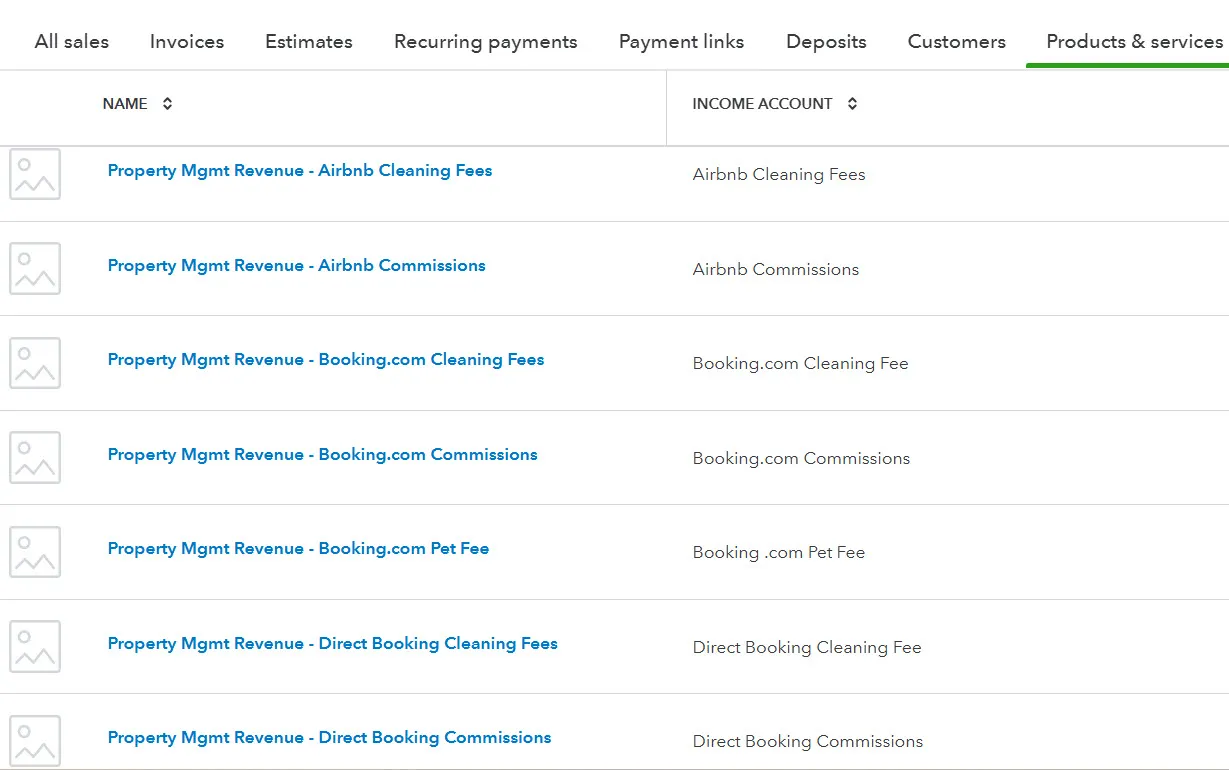Sort by Income Account column arrows
The image size is (1229, 770).
click(852, 104)
